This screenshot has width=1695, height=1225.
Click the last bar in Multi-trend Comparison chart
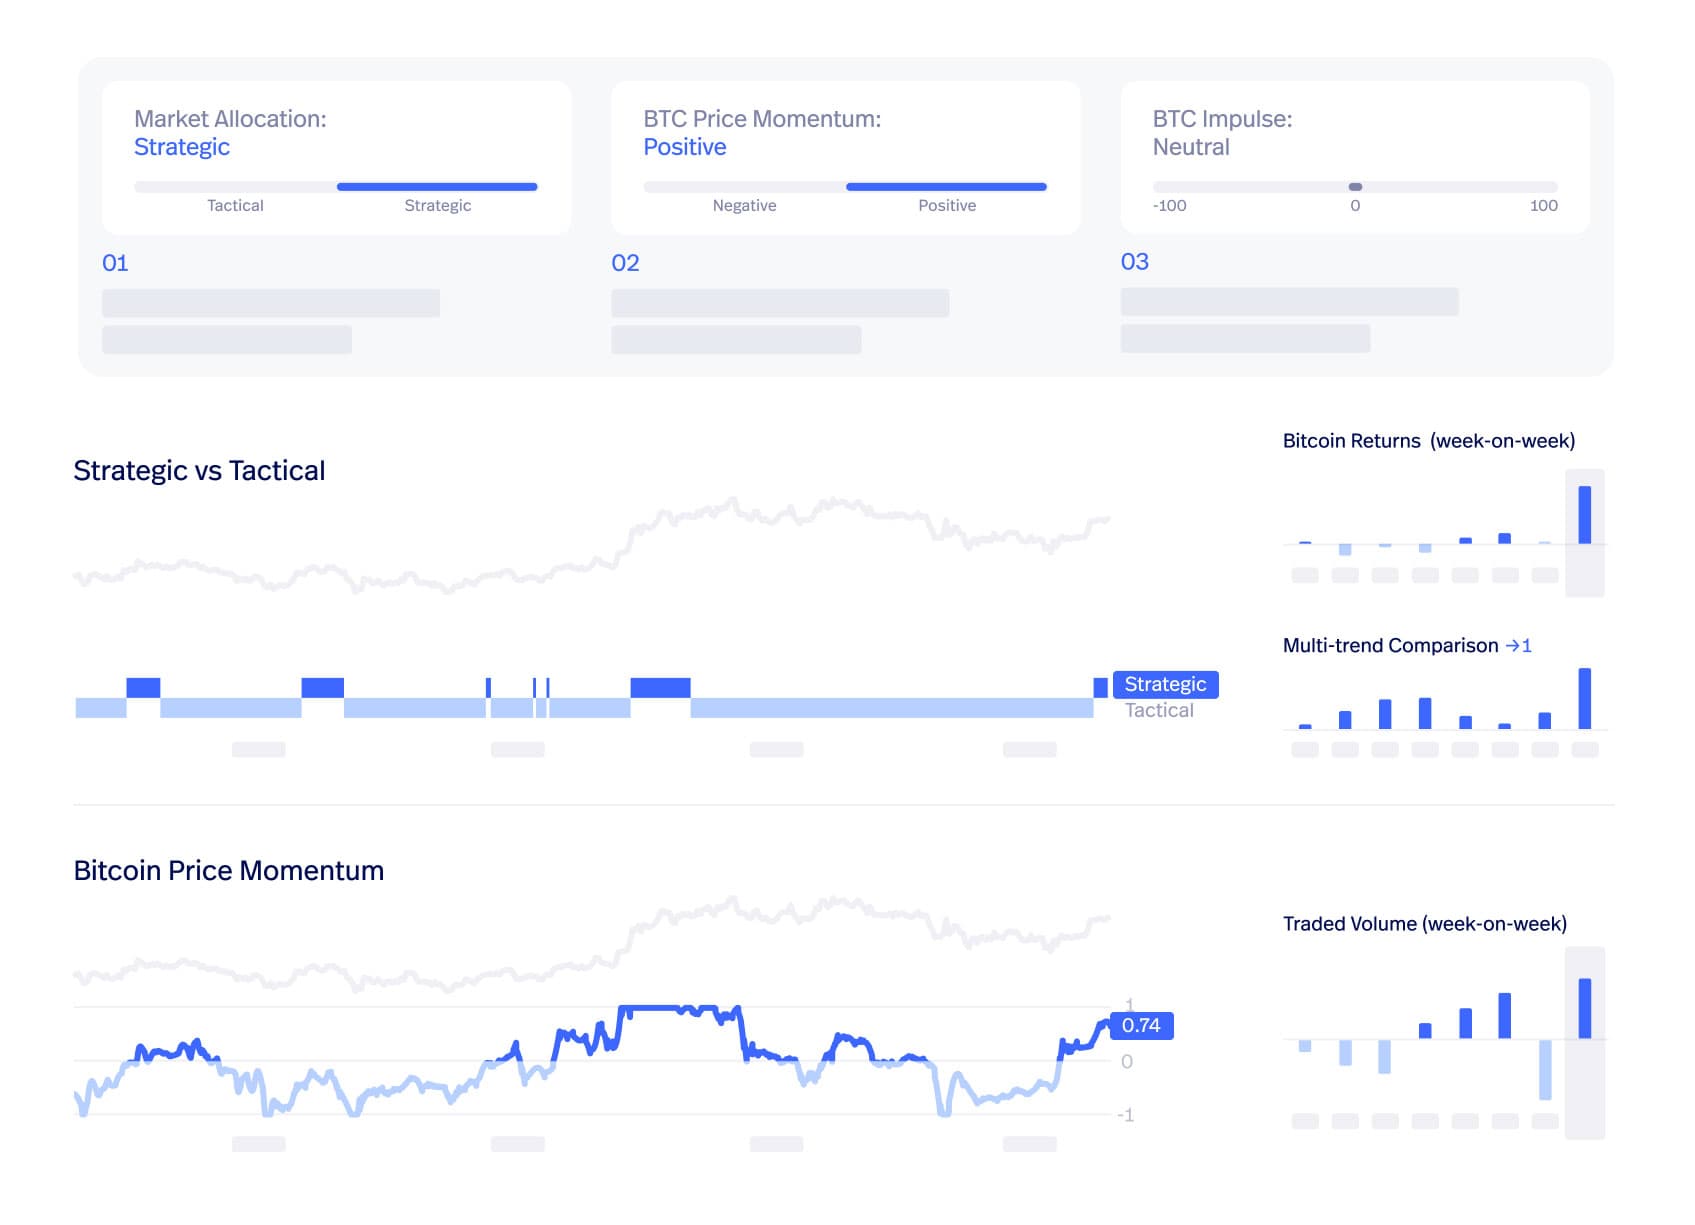pos(1584,698)
